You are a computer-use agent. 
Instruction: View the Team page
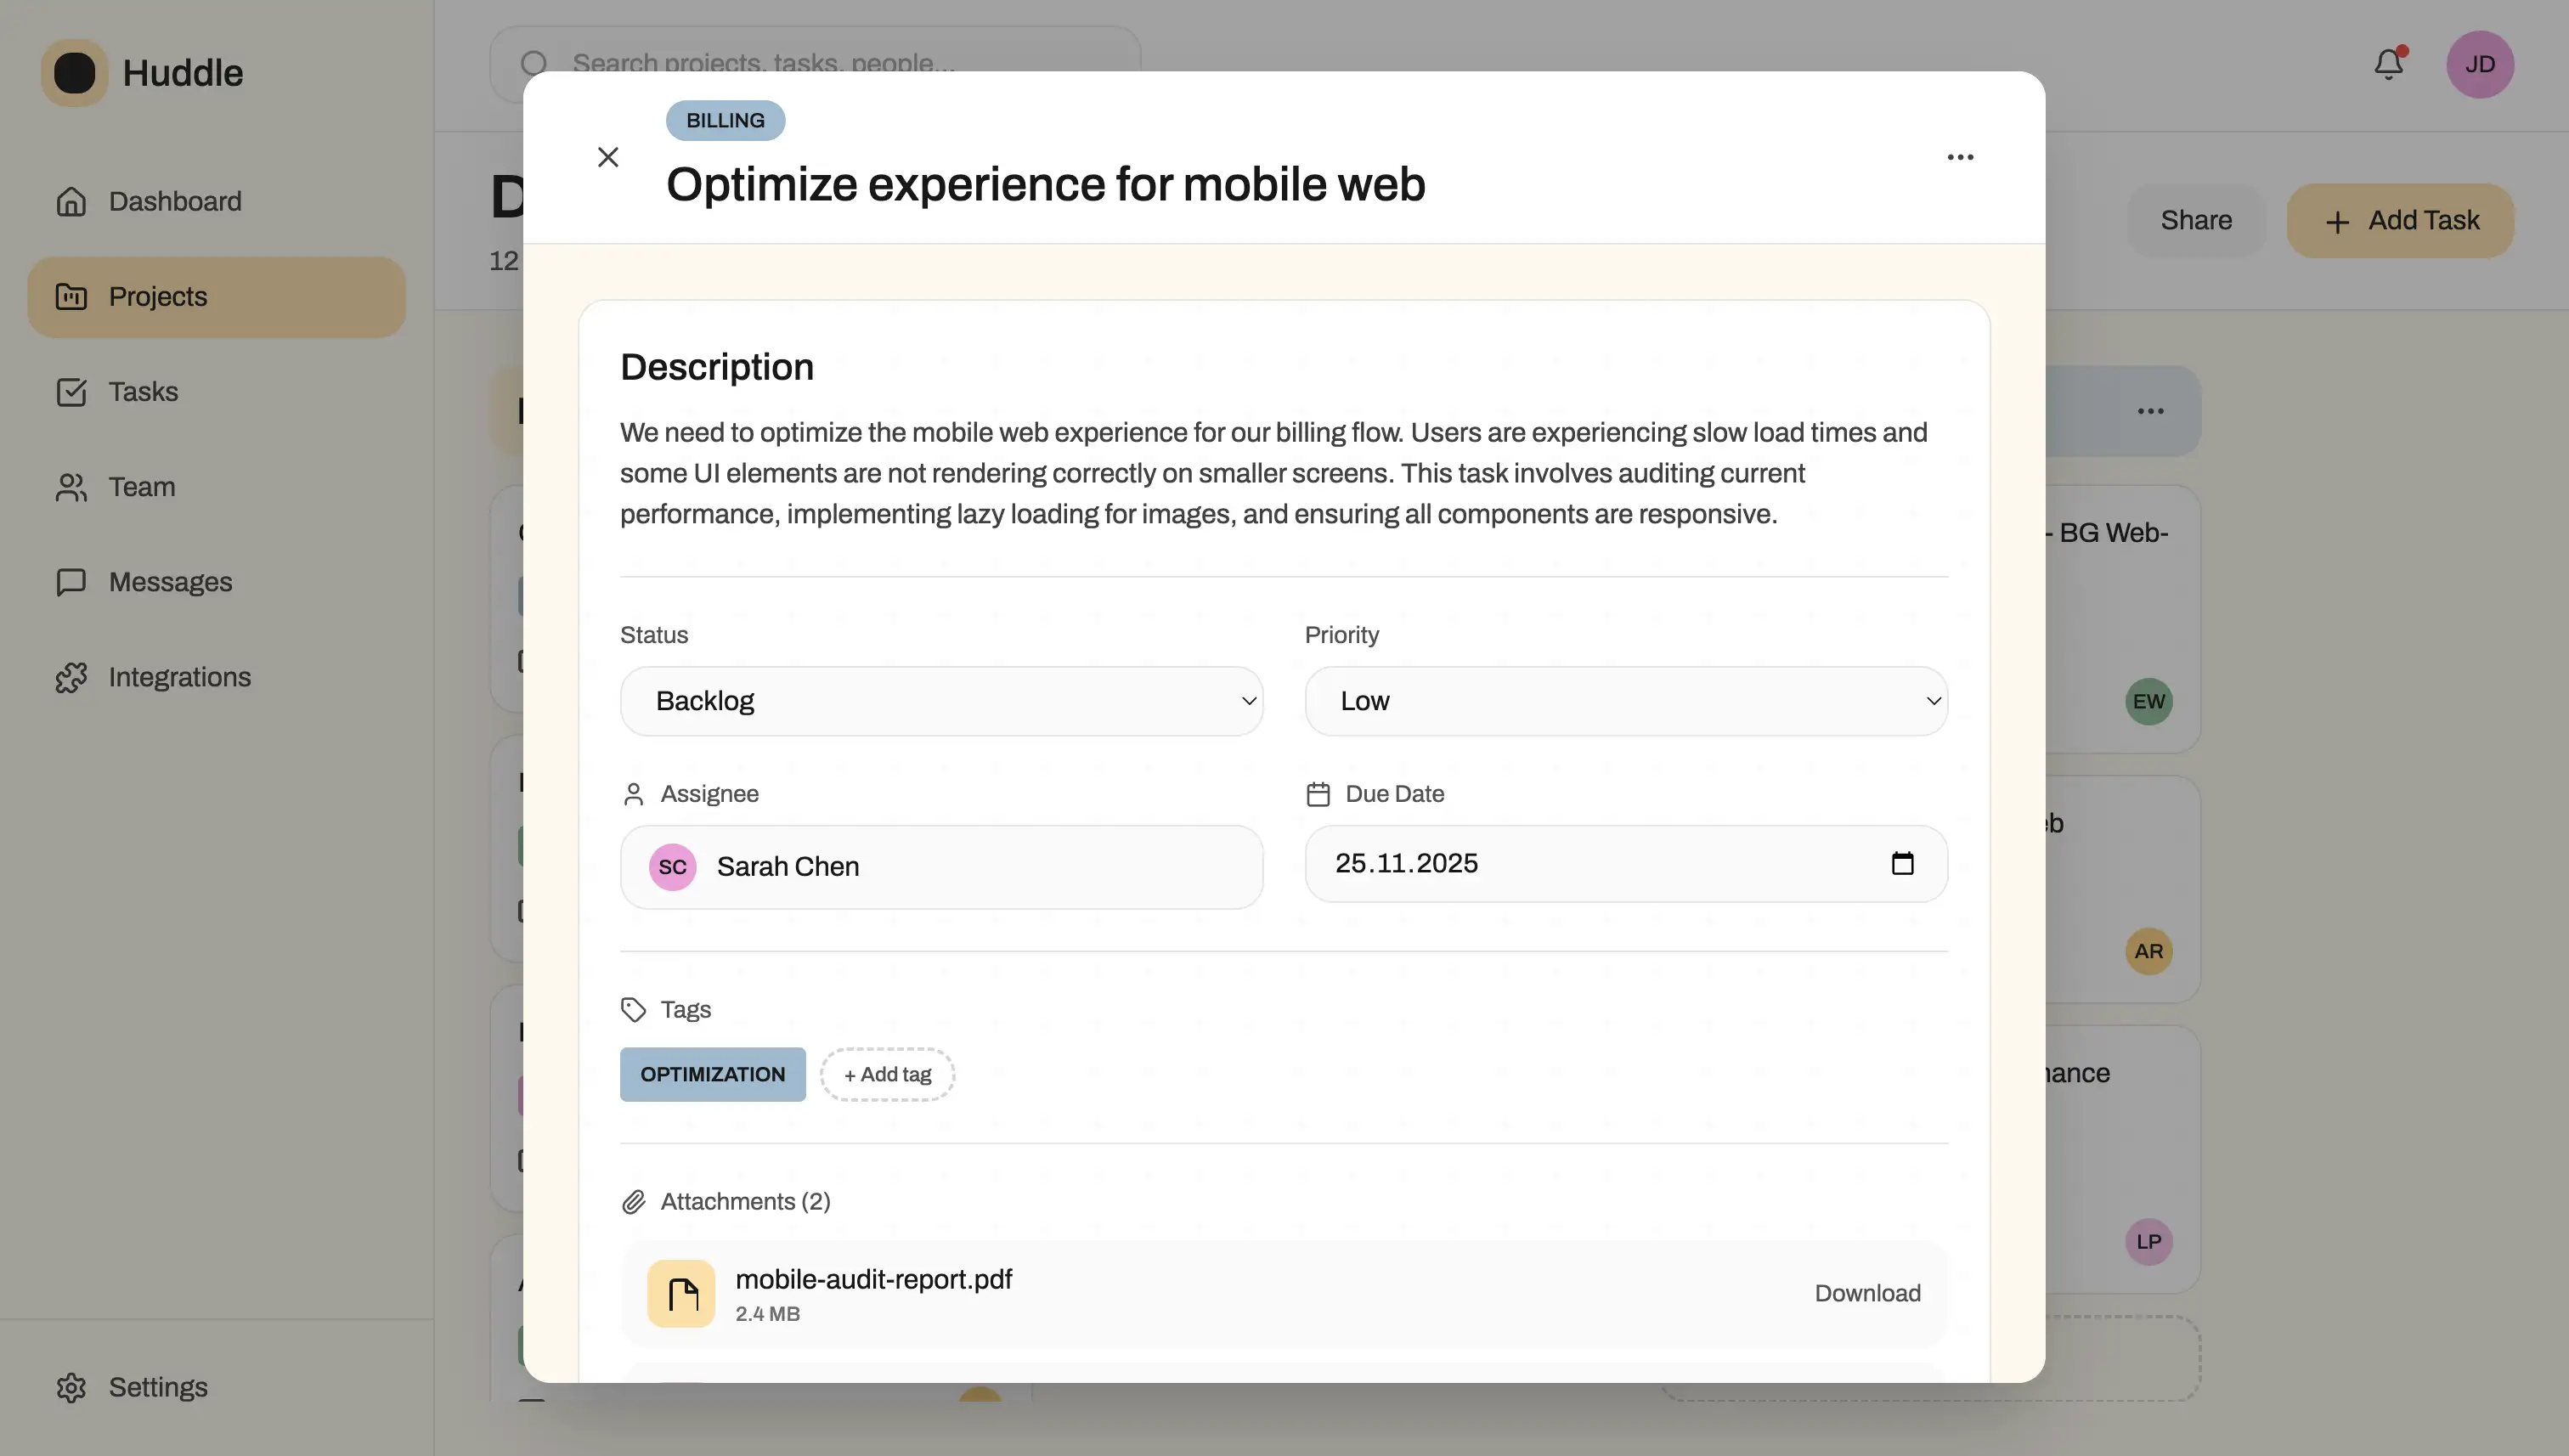coord(141,487)
